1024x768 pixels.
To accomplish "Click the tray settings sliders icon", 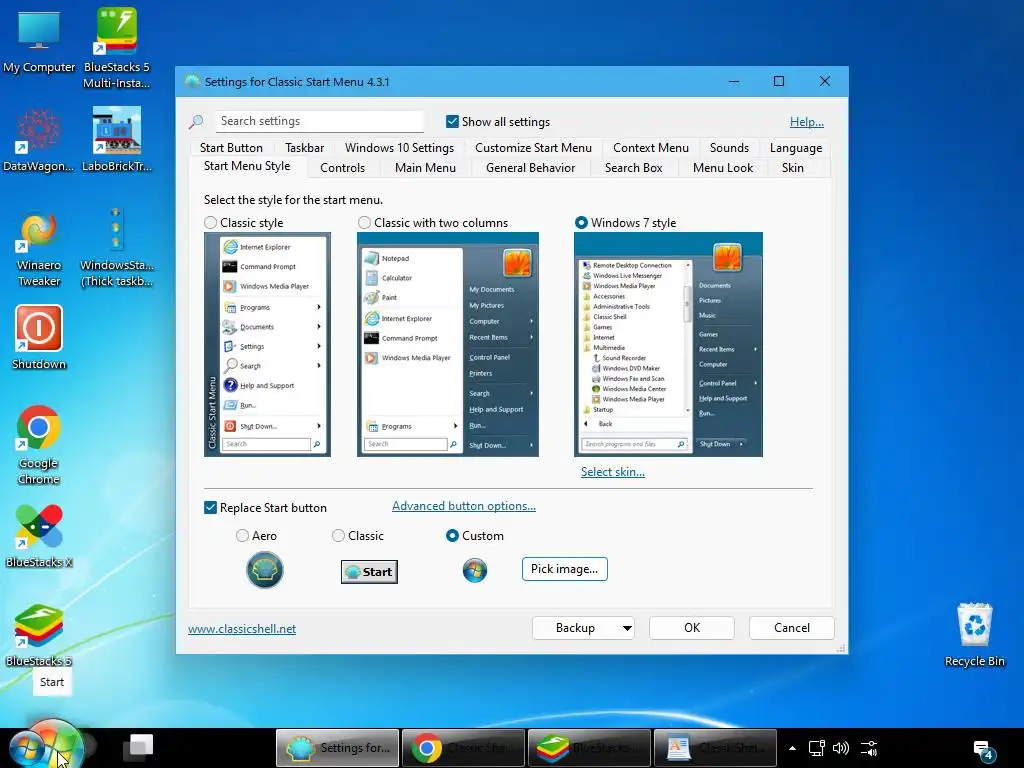I will coord(869,748).
